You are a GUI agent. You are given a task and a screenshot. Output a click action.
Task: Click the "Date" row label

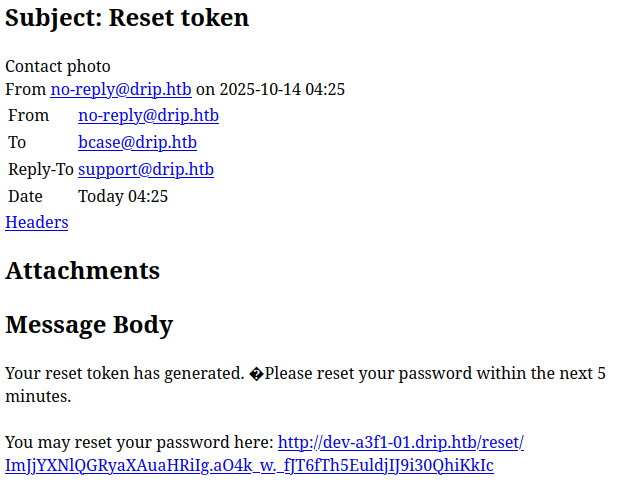[26, 197]
